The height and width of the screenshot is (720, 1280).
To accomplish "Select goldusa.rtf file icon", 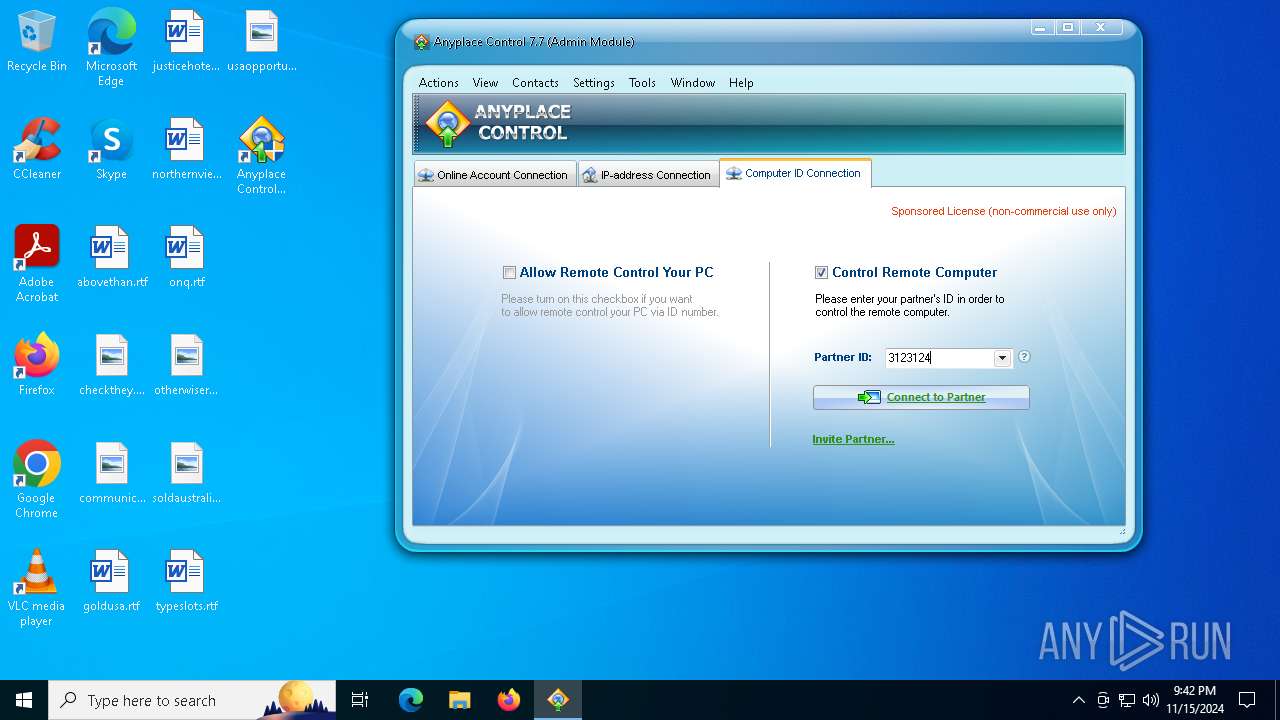I will pyautogui.click(x=111, y=582).
